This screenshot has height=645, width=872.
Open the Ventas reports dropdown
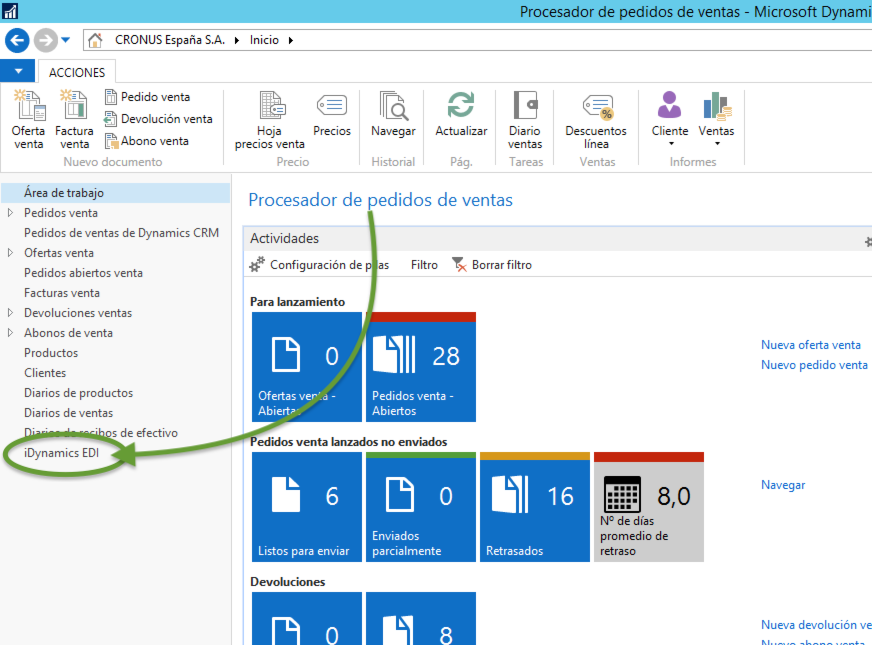coord(716,118)
